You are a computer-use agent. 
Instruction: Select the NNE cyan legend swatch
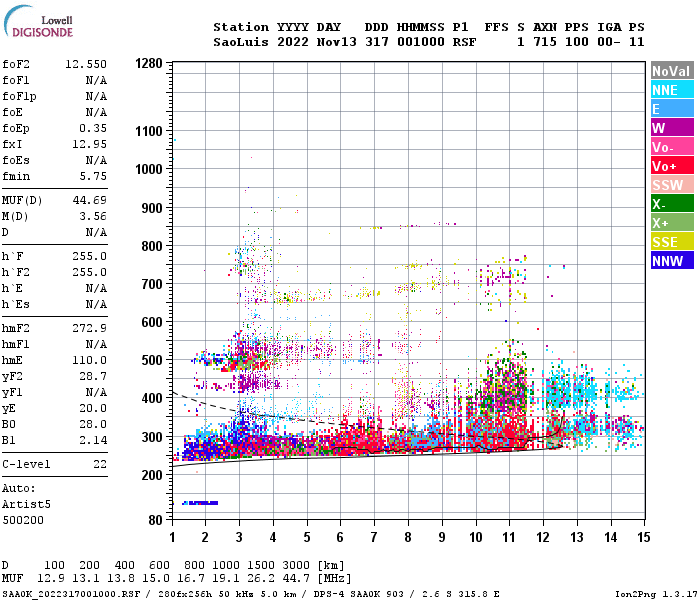[x=672, y=90]
